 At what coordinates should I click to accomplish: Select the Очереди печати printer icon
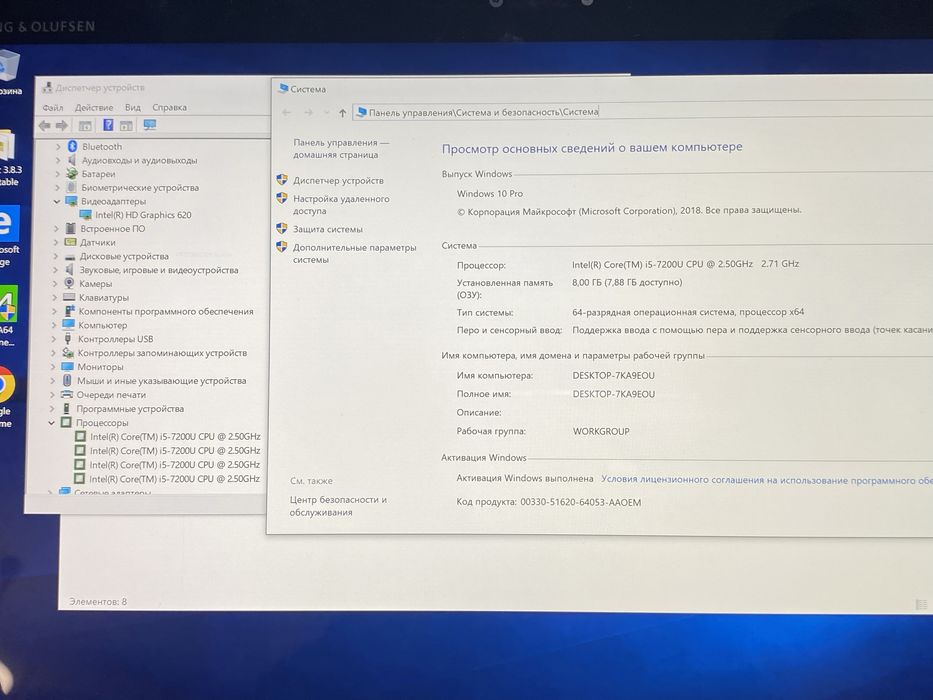tap(67, 395)
